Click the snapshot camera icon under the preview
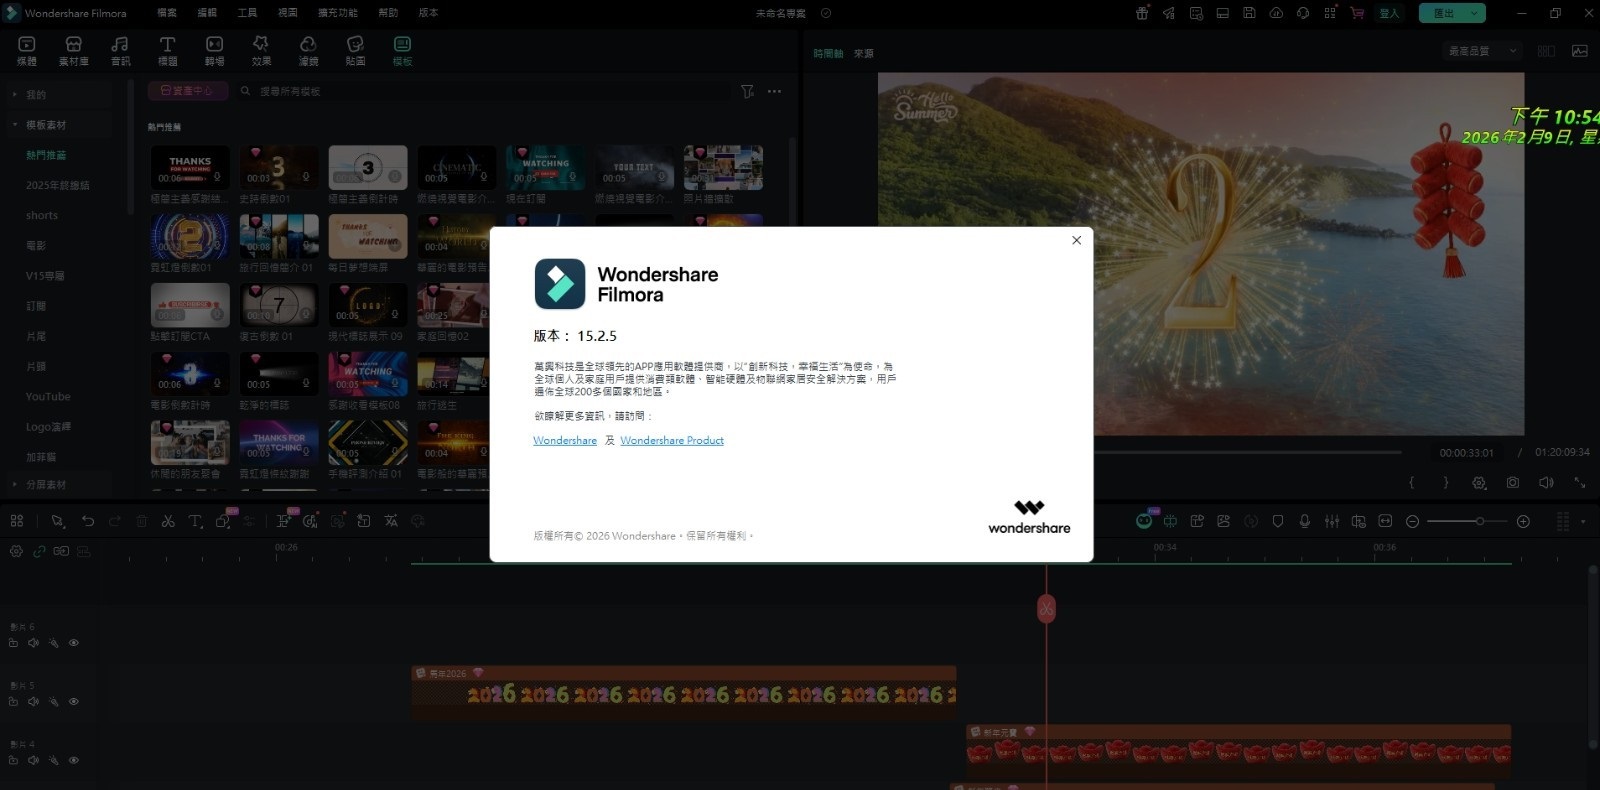The image size is (1600, 790). (1513, 483)
